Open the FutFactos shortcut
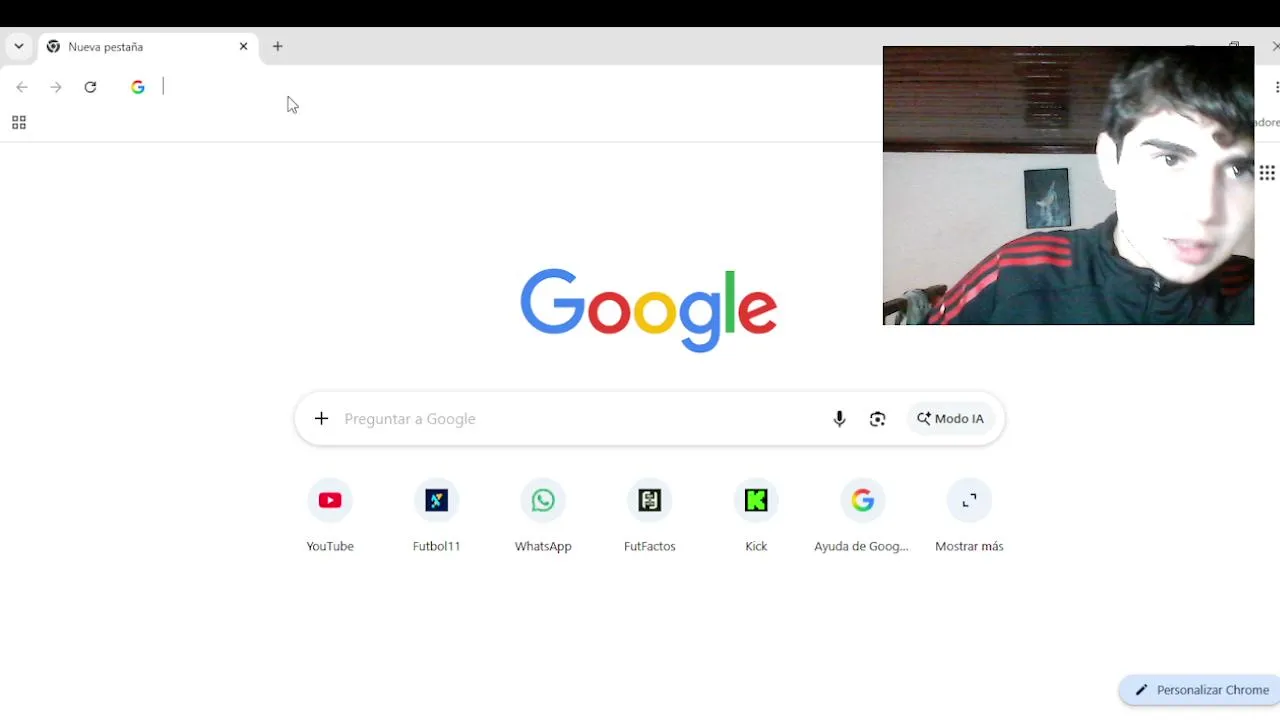Viewport: 1280px width, 720px height. (650, 517)
